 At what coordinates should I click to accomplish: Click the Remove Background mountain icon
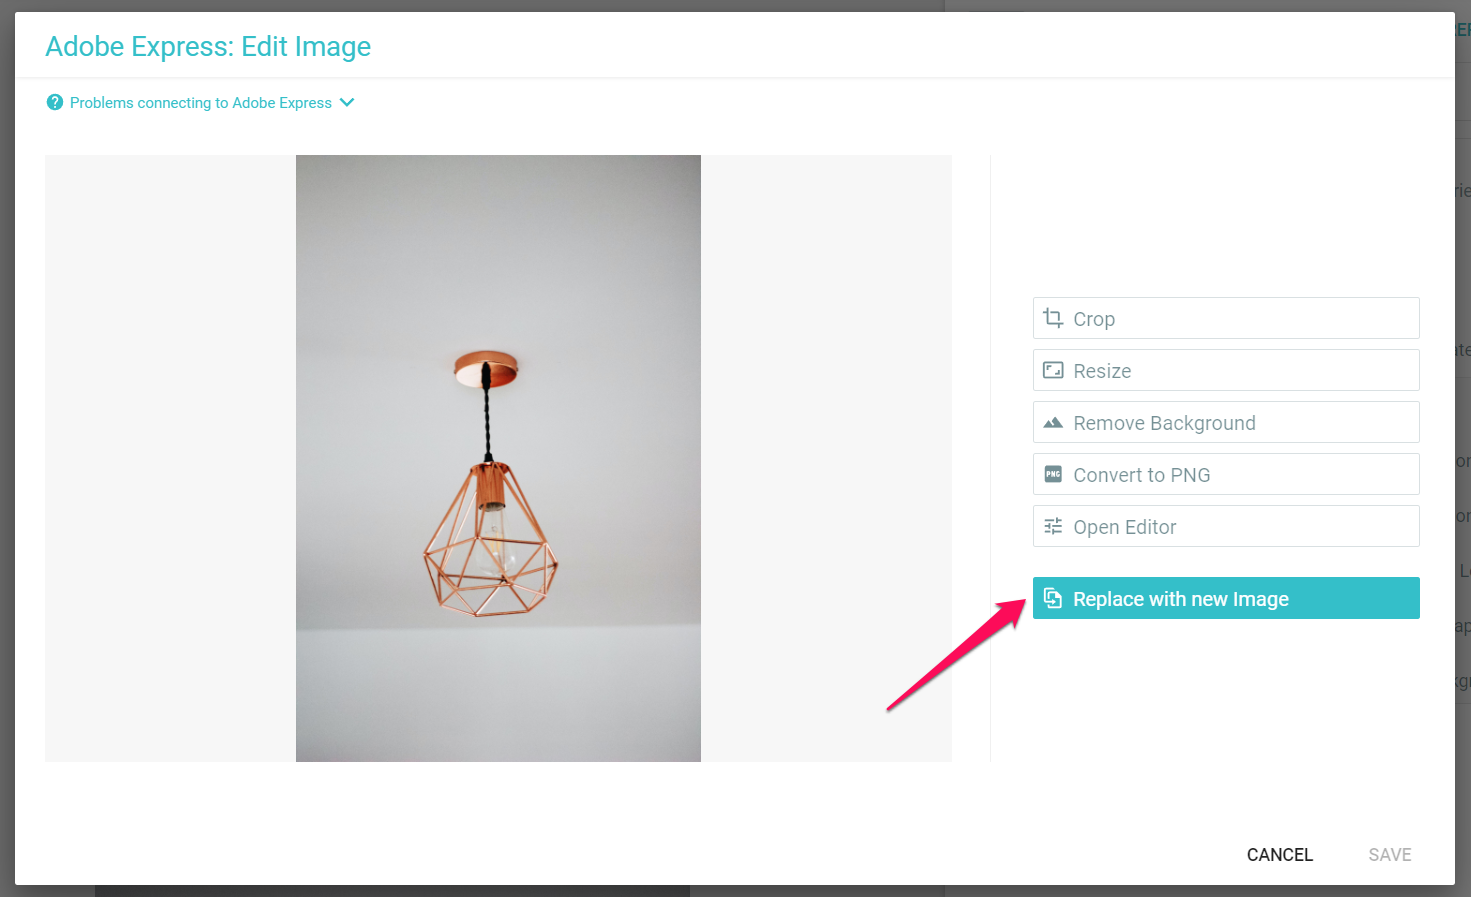point(1053,423)
